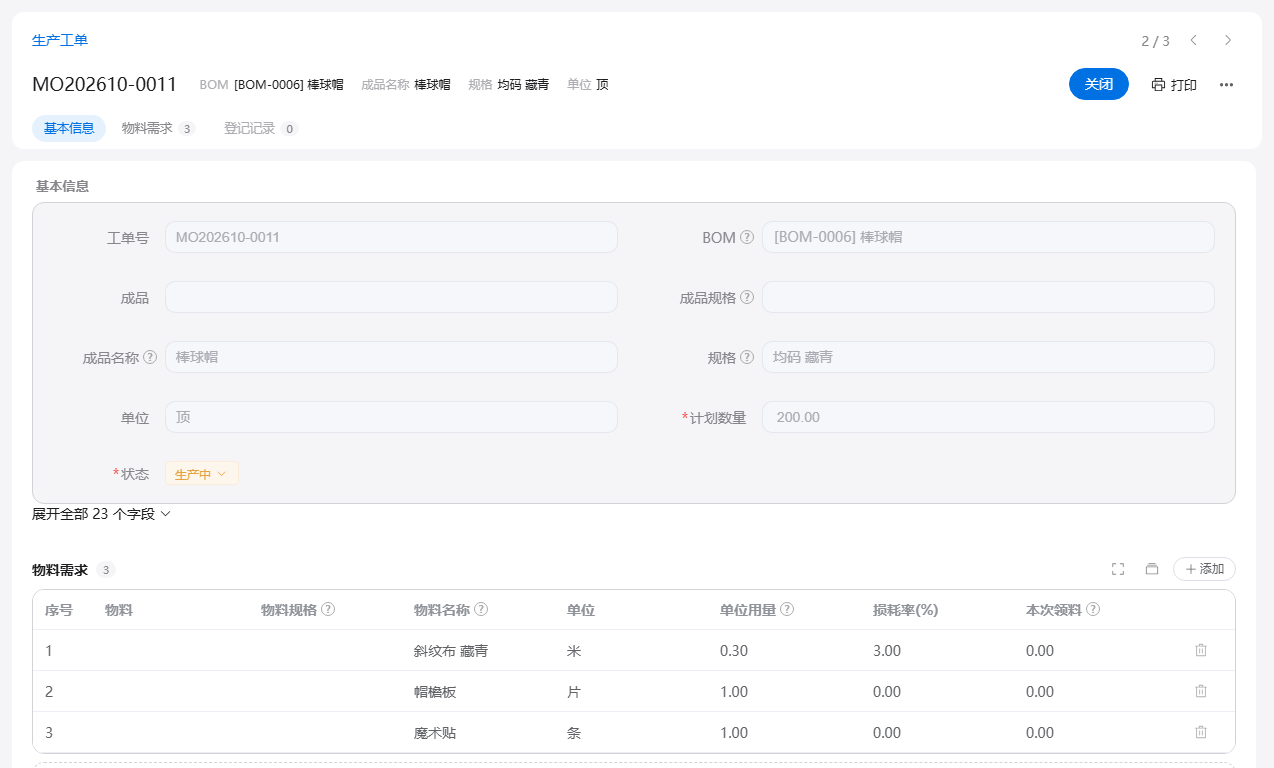The image size is (1274, 768).
Task: Click the 打印 print button
Action: (x=1174, y=85)
